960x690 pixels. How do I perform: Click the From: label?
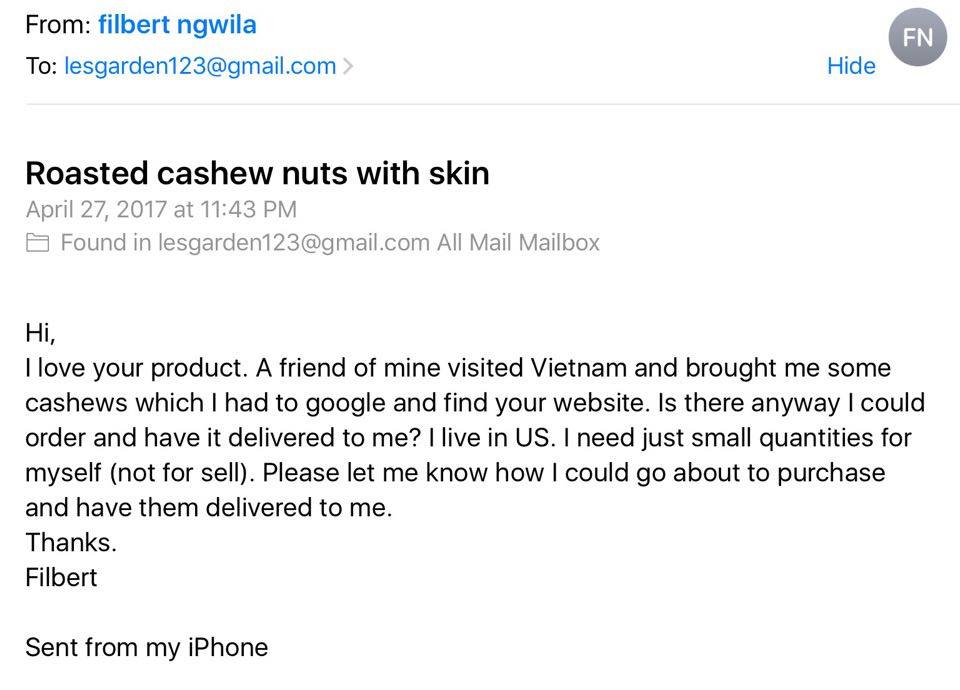point(58,25)
